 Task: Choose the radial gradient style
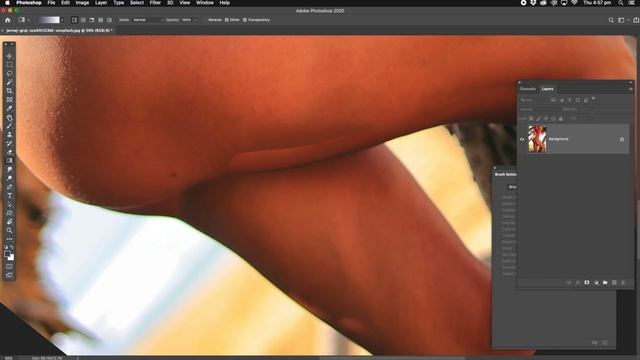click(x=83, y=20)
